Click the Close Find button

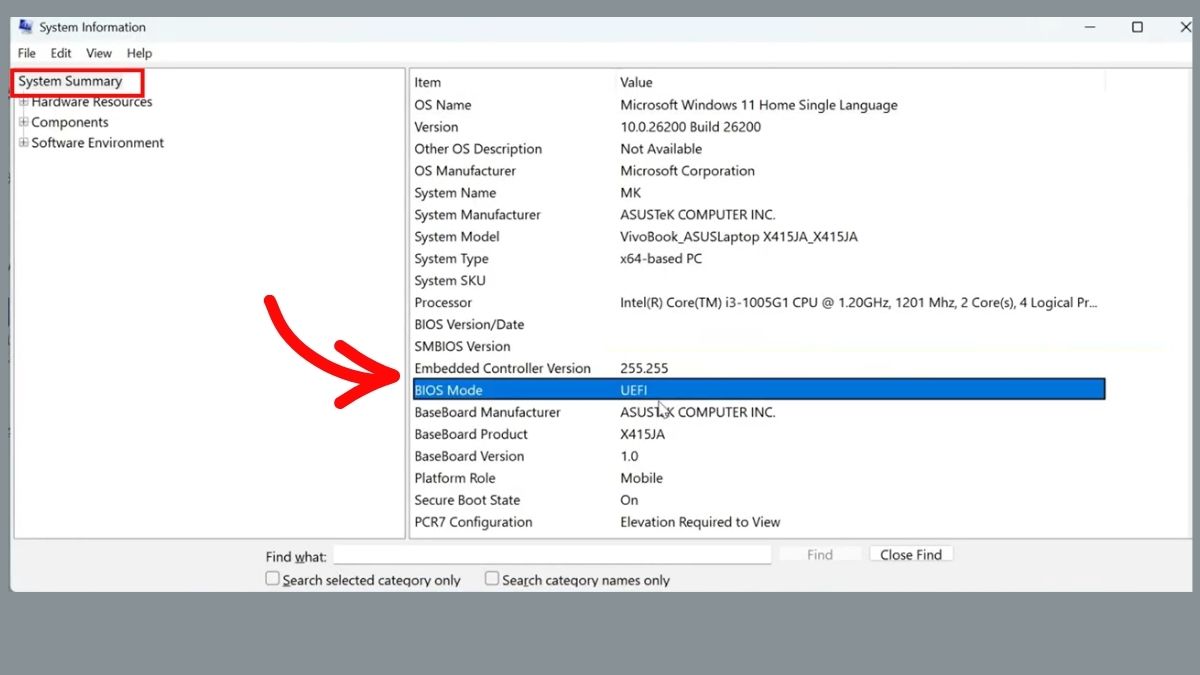coord(911,555)
